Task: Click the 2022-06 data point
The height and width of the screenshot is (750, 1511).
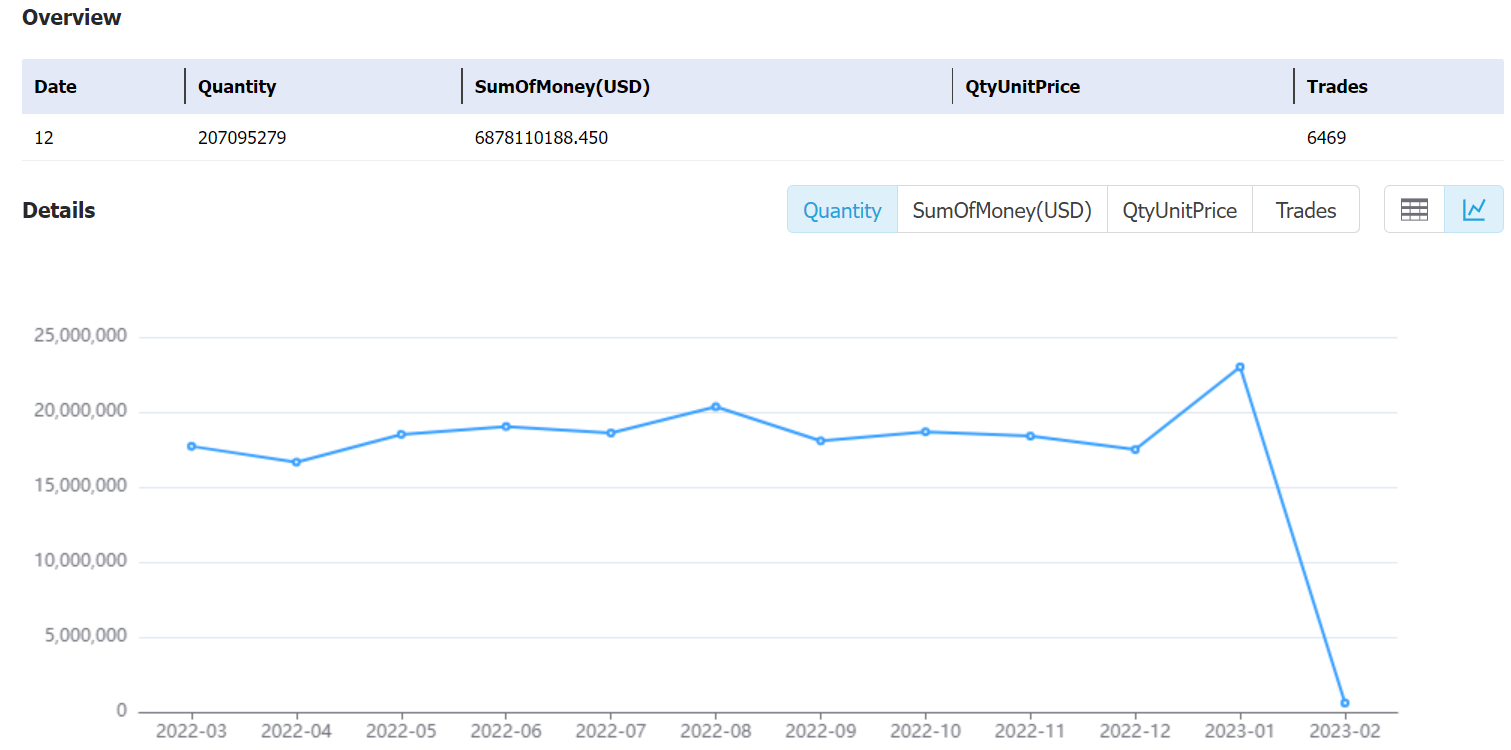Action: tap(506, 426)
